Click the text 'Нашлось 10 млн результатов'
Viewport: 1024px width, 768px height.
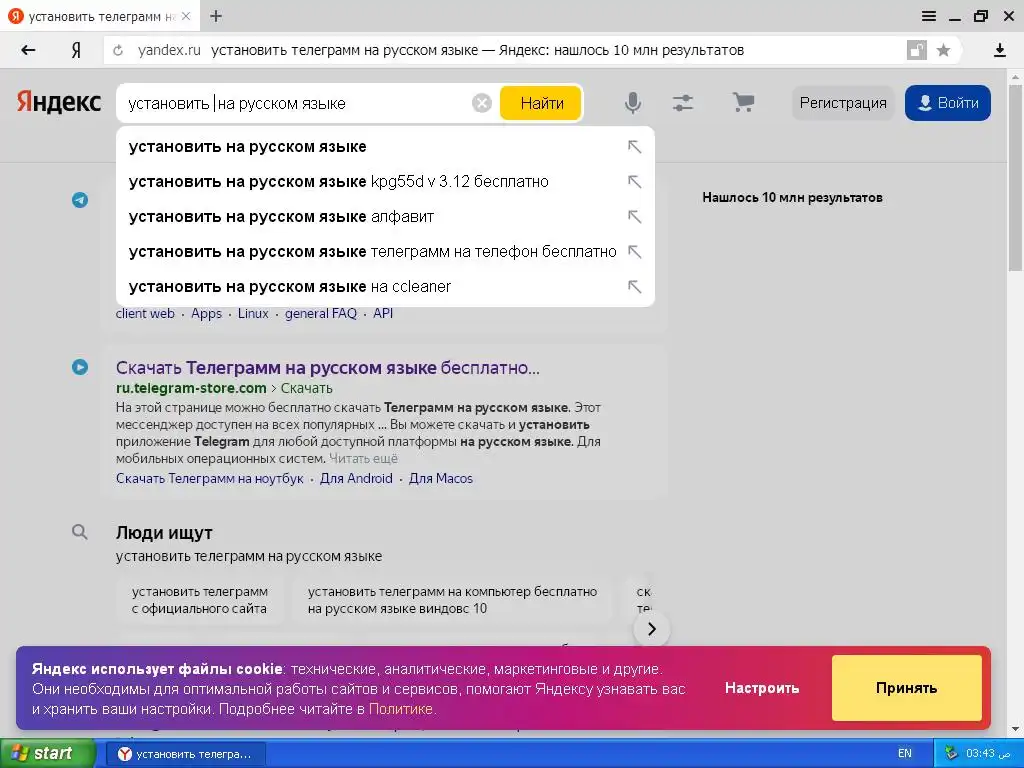[x=792, y=197]
